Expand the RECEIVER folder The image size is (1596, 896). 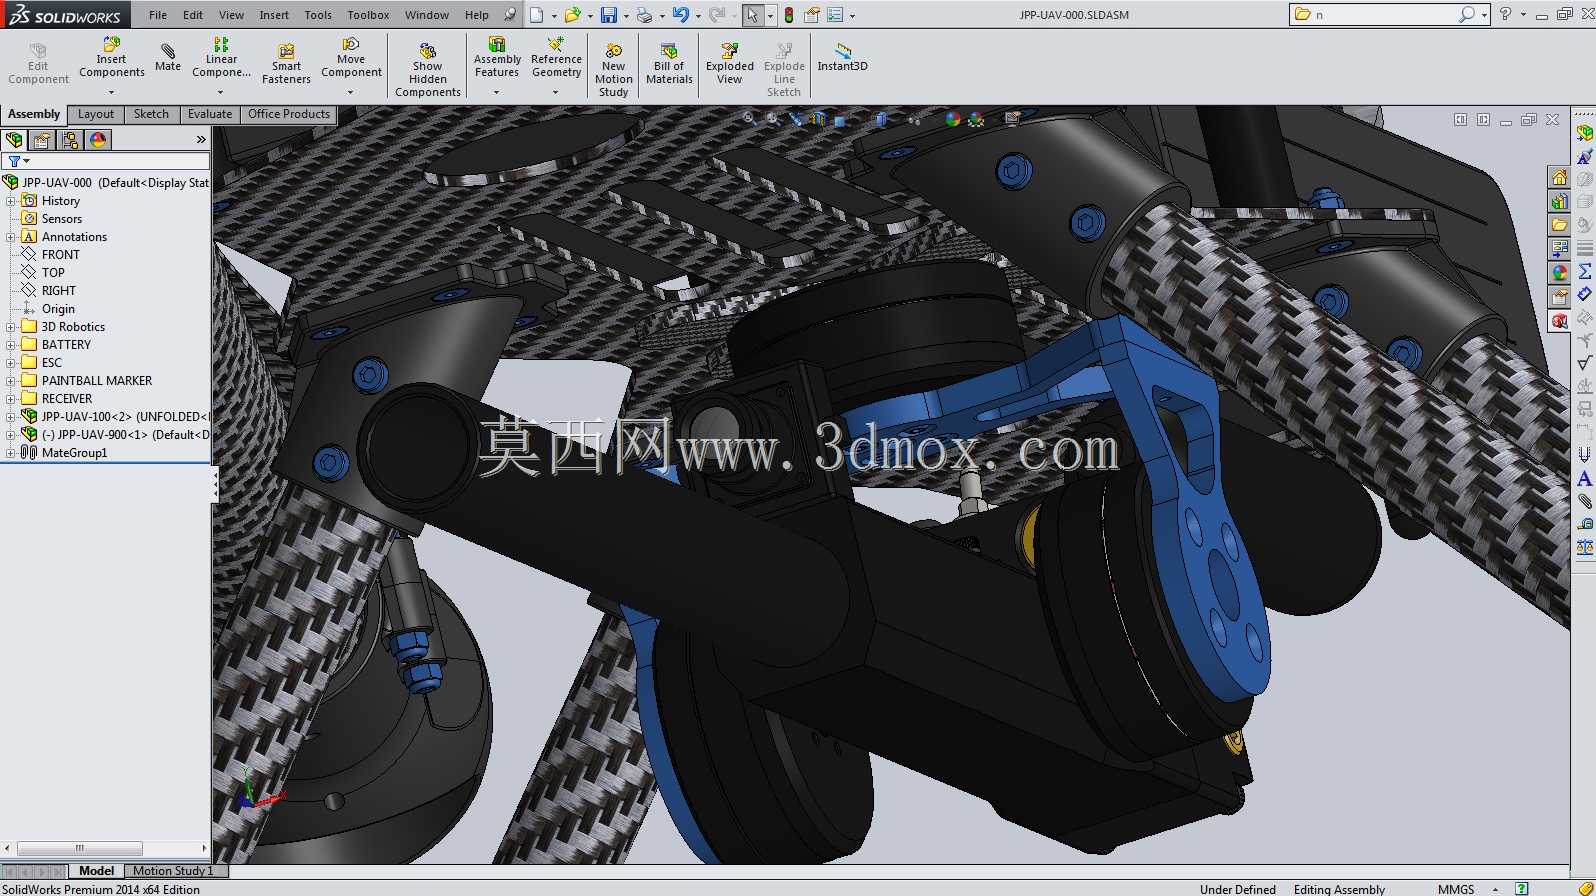[11, 399]
